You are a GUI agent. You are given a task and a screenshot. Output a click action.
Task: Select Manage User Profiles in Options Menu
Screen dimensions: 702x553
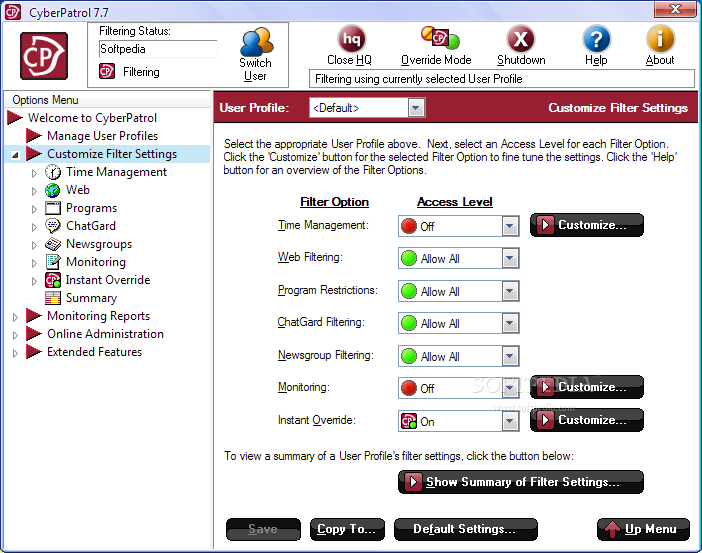tap(103, 136)
